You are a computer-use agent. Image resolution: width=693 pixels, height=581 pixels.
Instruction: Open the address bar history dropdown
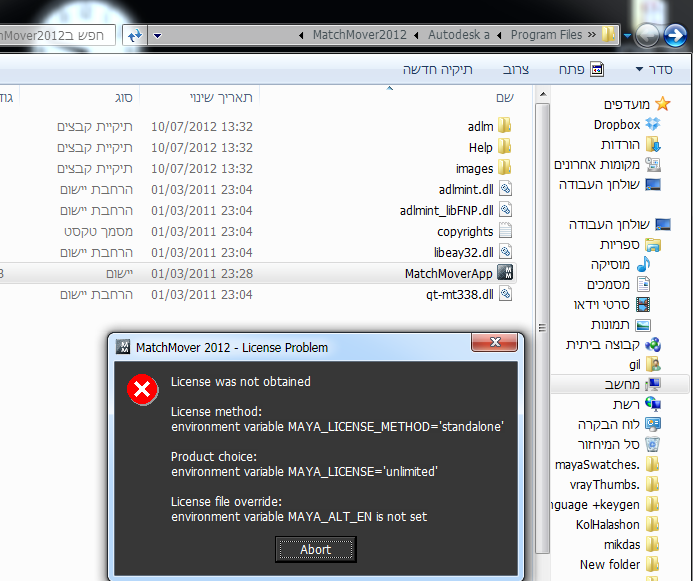click(x=157, y=35)
